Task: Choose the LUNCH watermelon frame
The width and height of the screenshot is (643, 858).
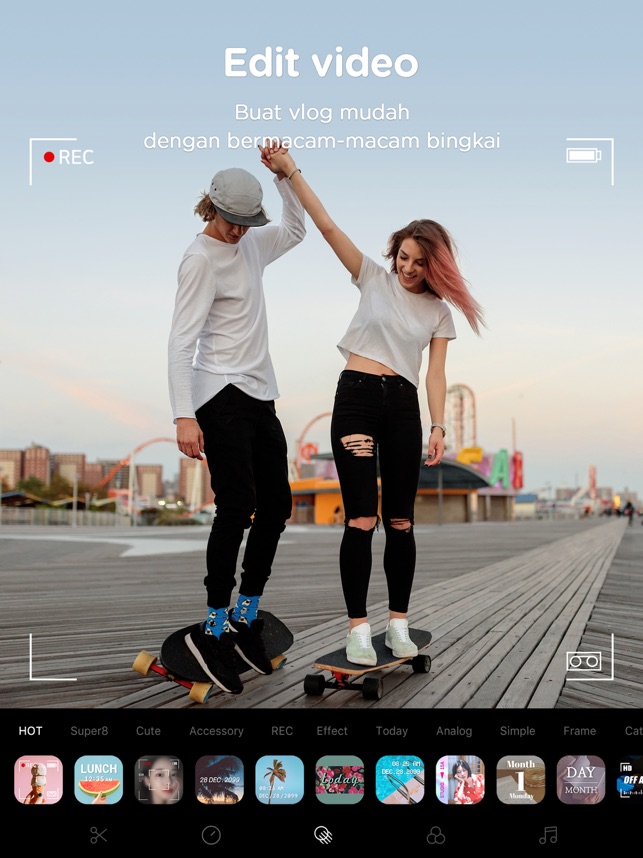Action: pyautogui.click(x=99, y=780)
